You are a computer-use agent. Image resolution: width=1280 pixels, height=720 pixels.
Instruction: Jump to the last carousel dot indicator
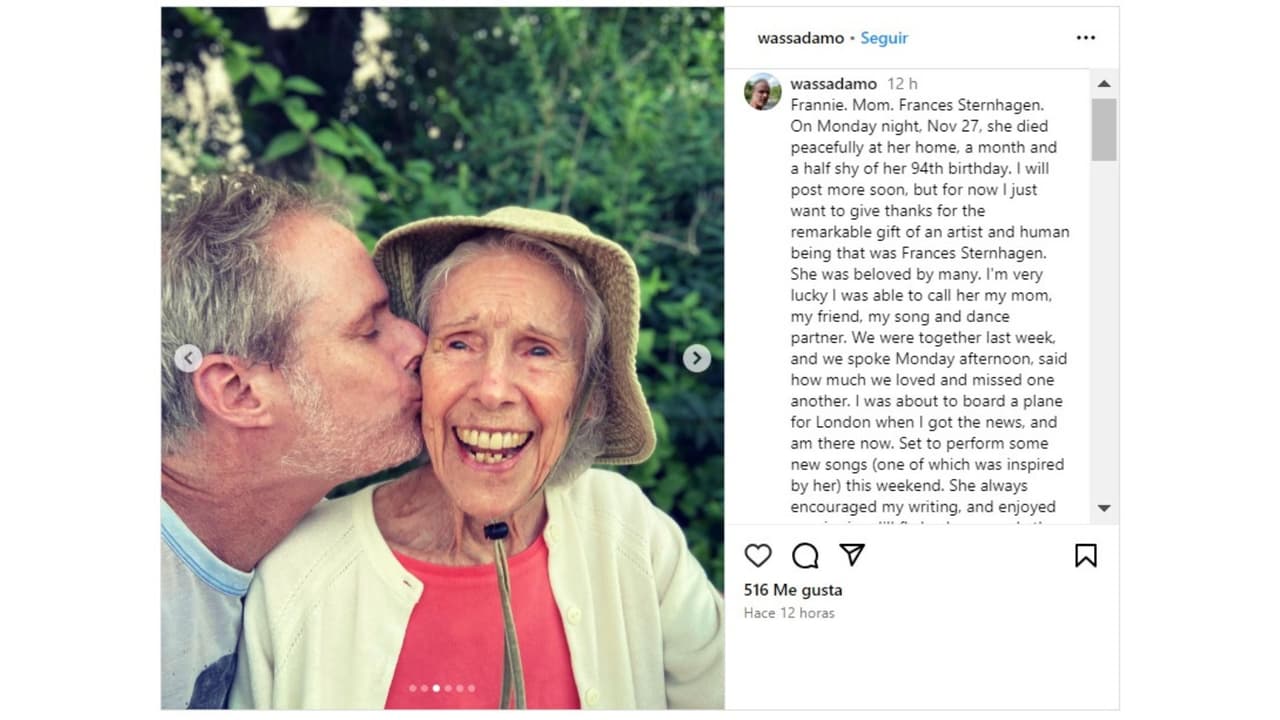(x=472, y=688)
